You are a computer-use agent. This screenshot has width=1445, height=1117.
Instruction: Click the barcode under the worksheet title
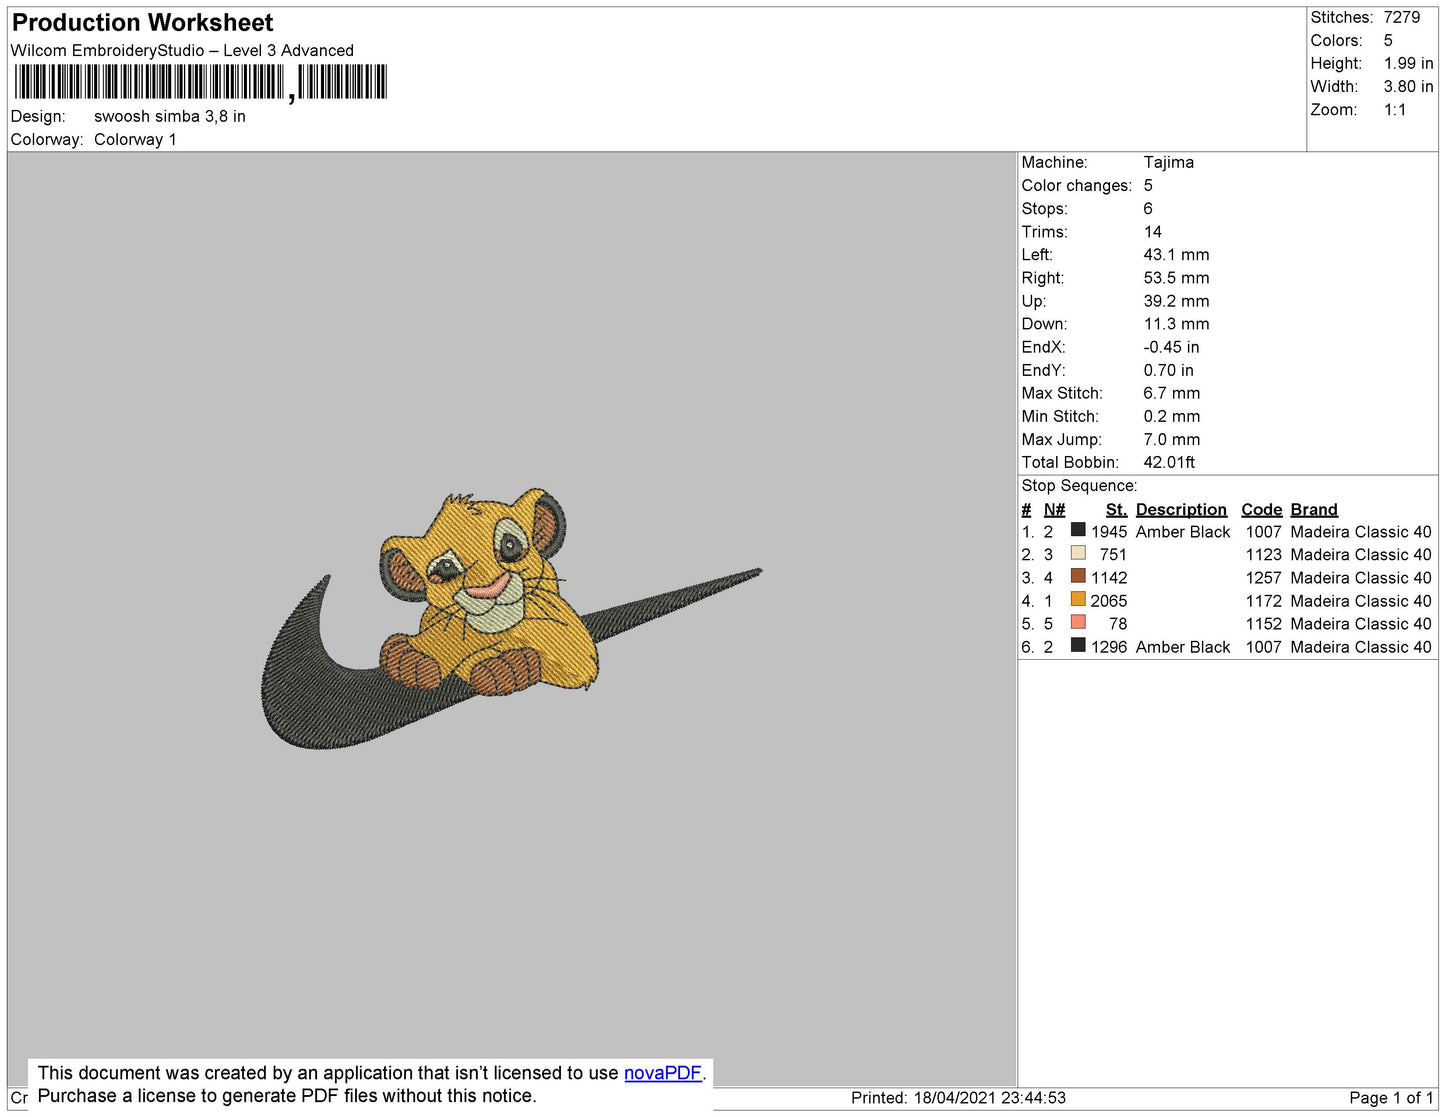[200, 82]
